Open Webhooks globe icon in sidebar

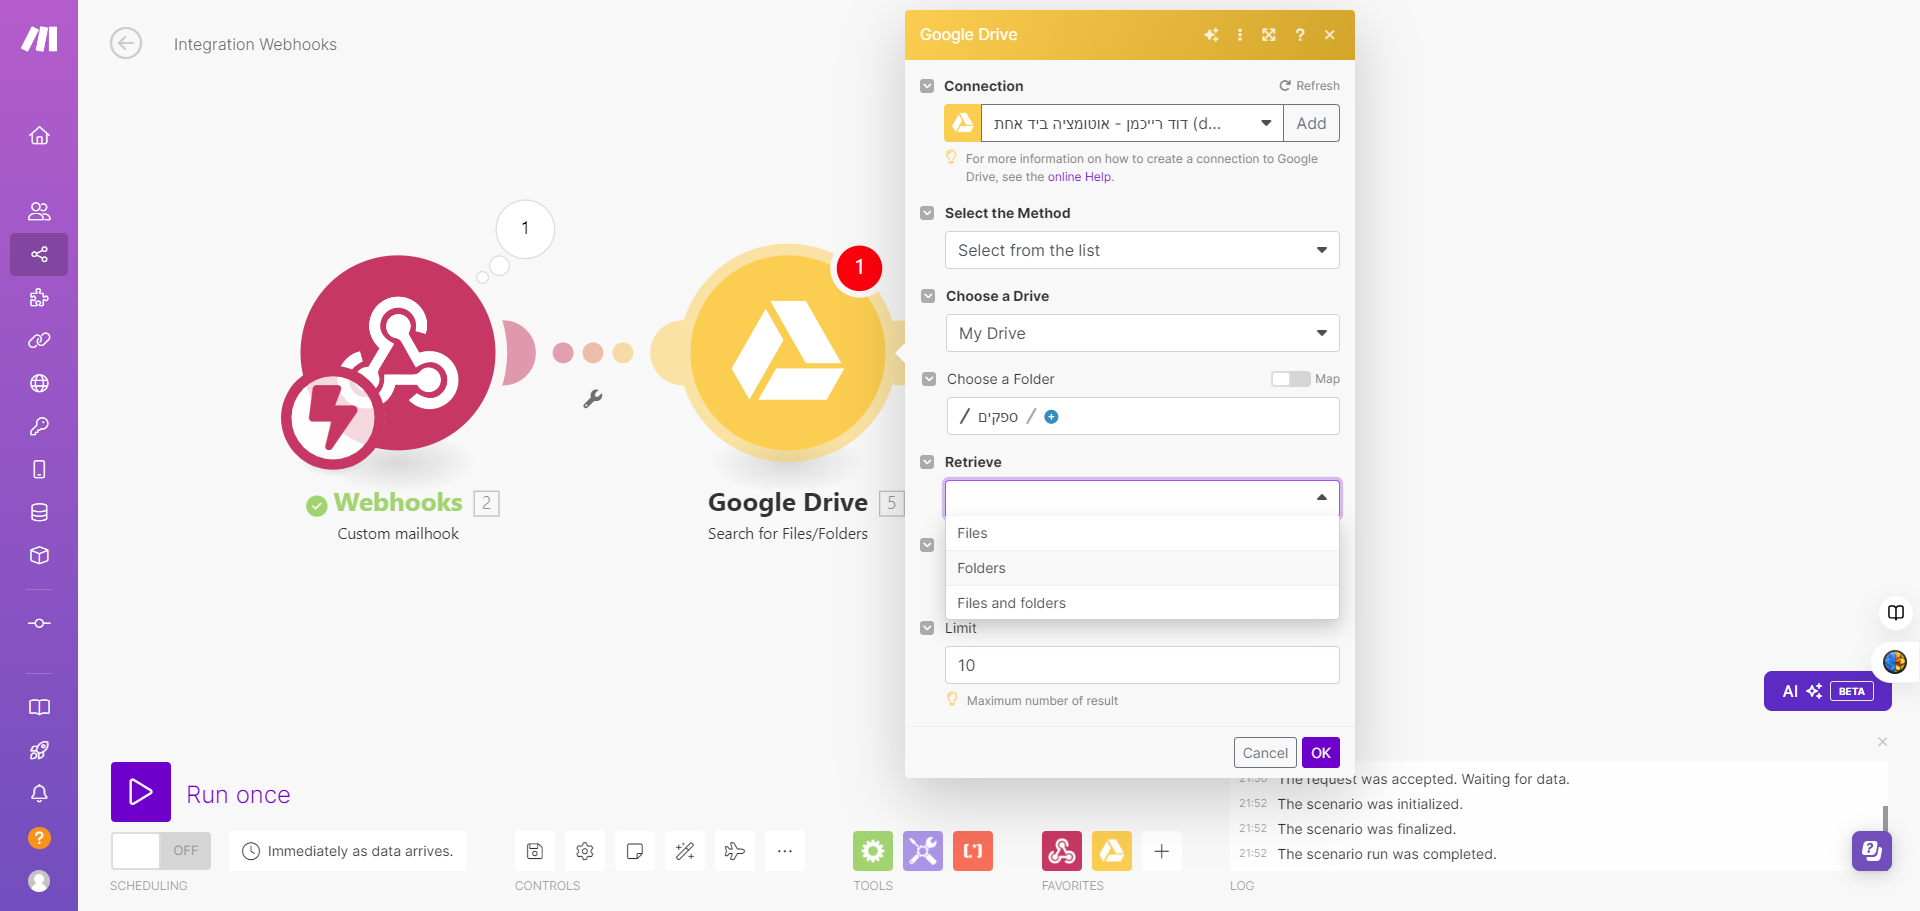(x=39, y=383)
